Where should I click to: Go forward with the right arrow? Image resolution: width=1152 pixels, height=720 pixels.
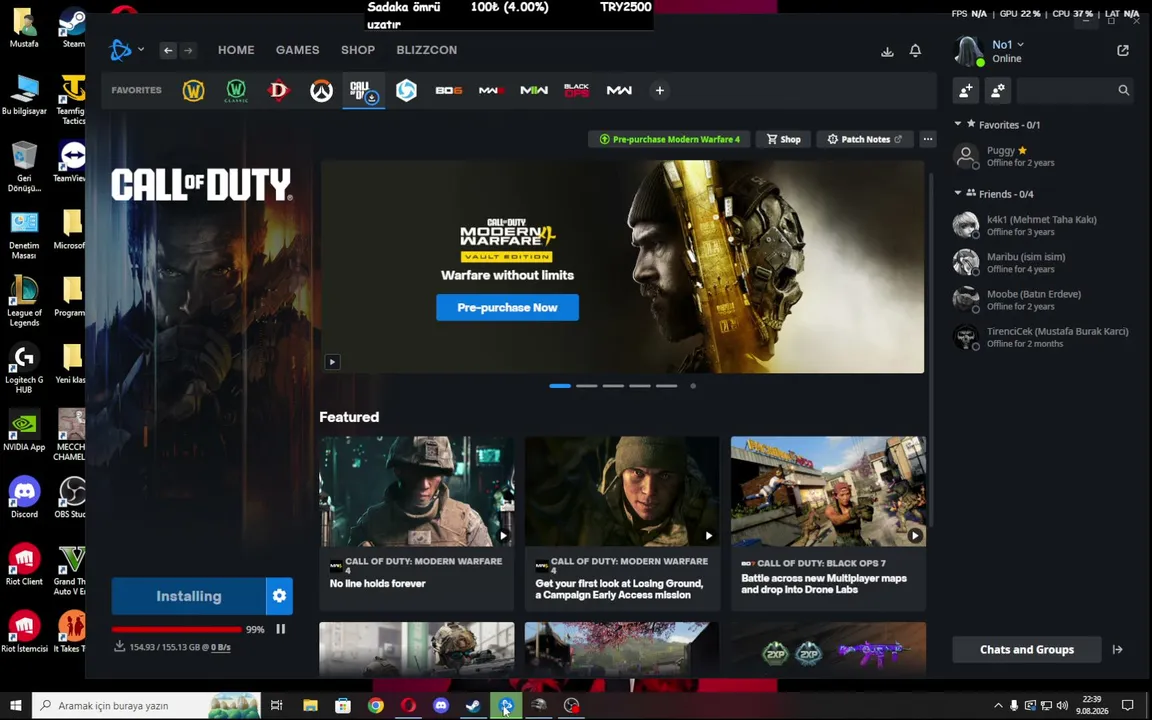(x=188, y=50)
